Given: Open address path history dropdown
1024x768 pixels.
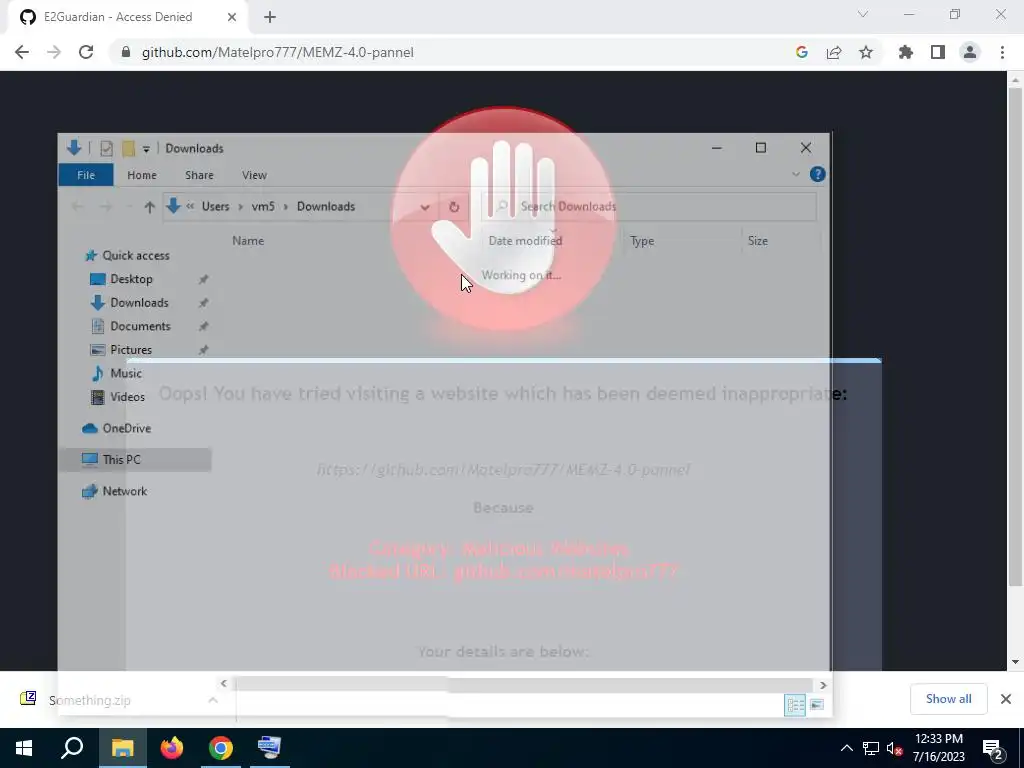Looking at the screenshot, I should point(425,207).
